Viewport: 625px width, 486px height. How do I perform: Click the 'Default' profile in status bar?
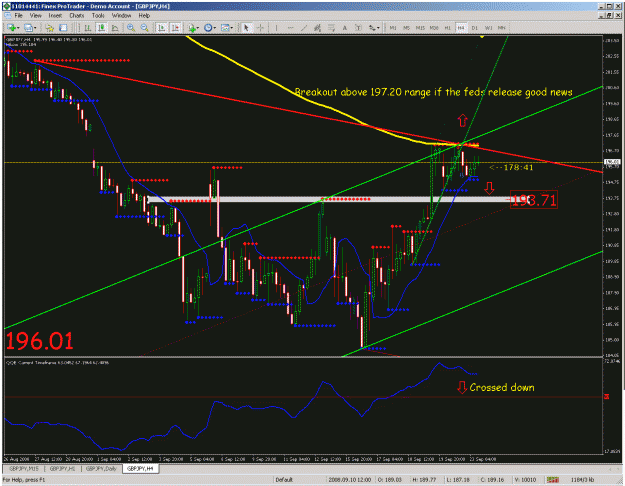[x=284, y=480]
